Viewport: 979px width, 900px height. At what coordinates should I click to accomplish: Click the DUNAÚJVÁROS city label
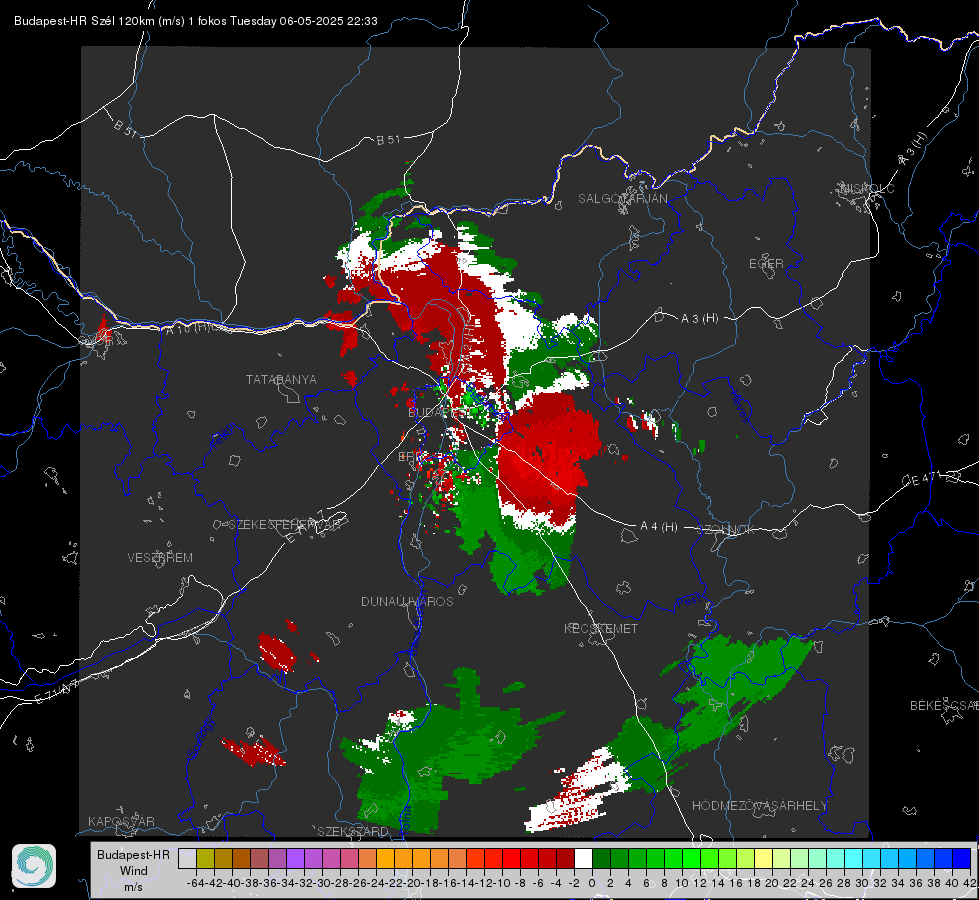(407, 601)
